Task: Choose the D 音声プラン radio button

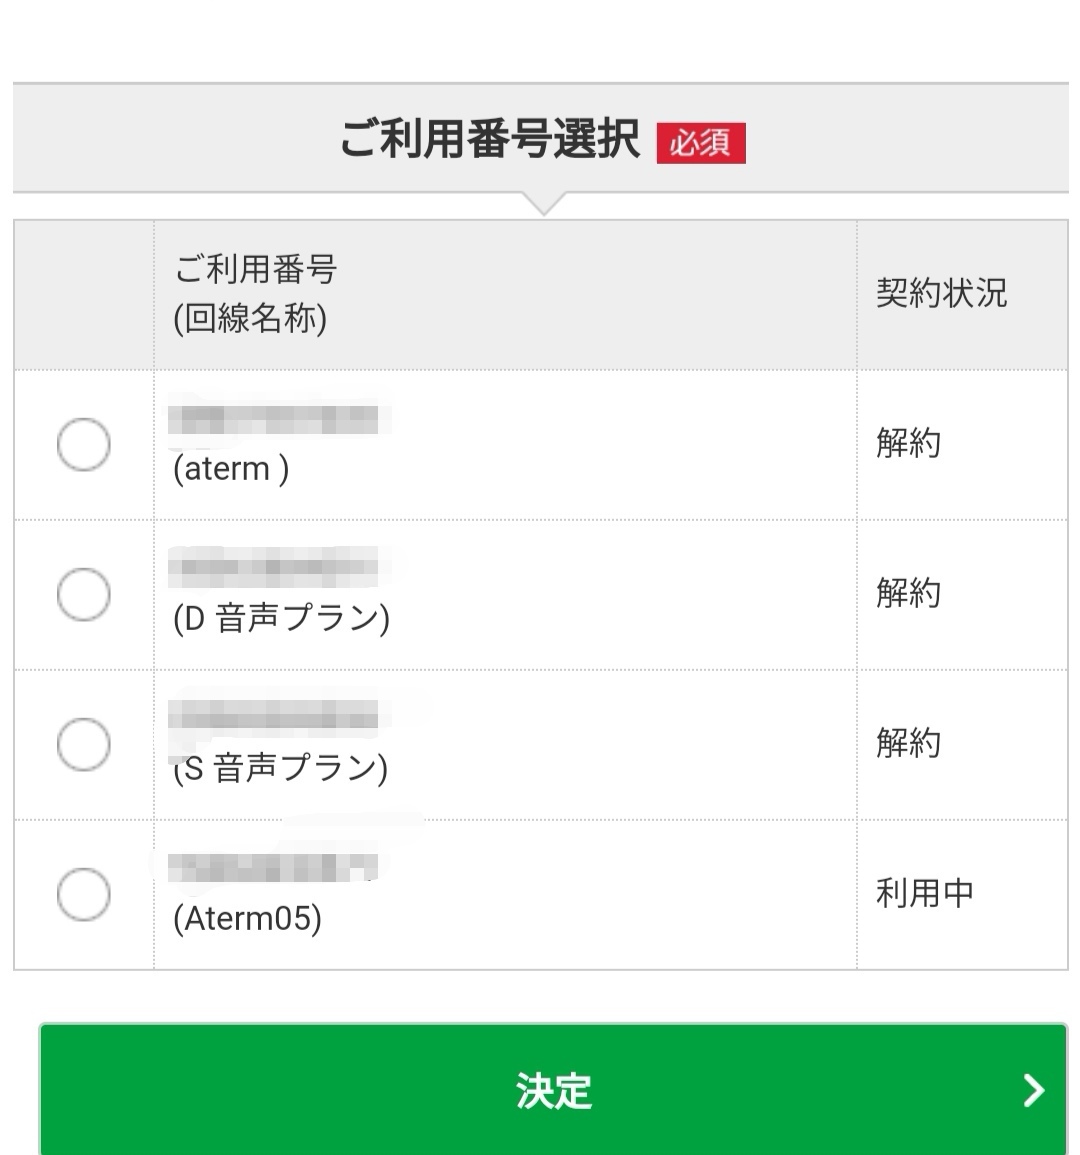Action: click(83, 595)
